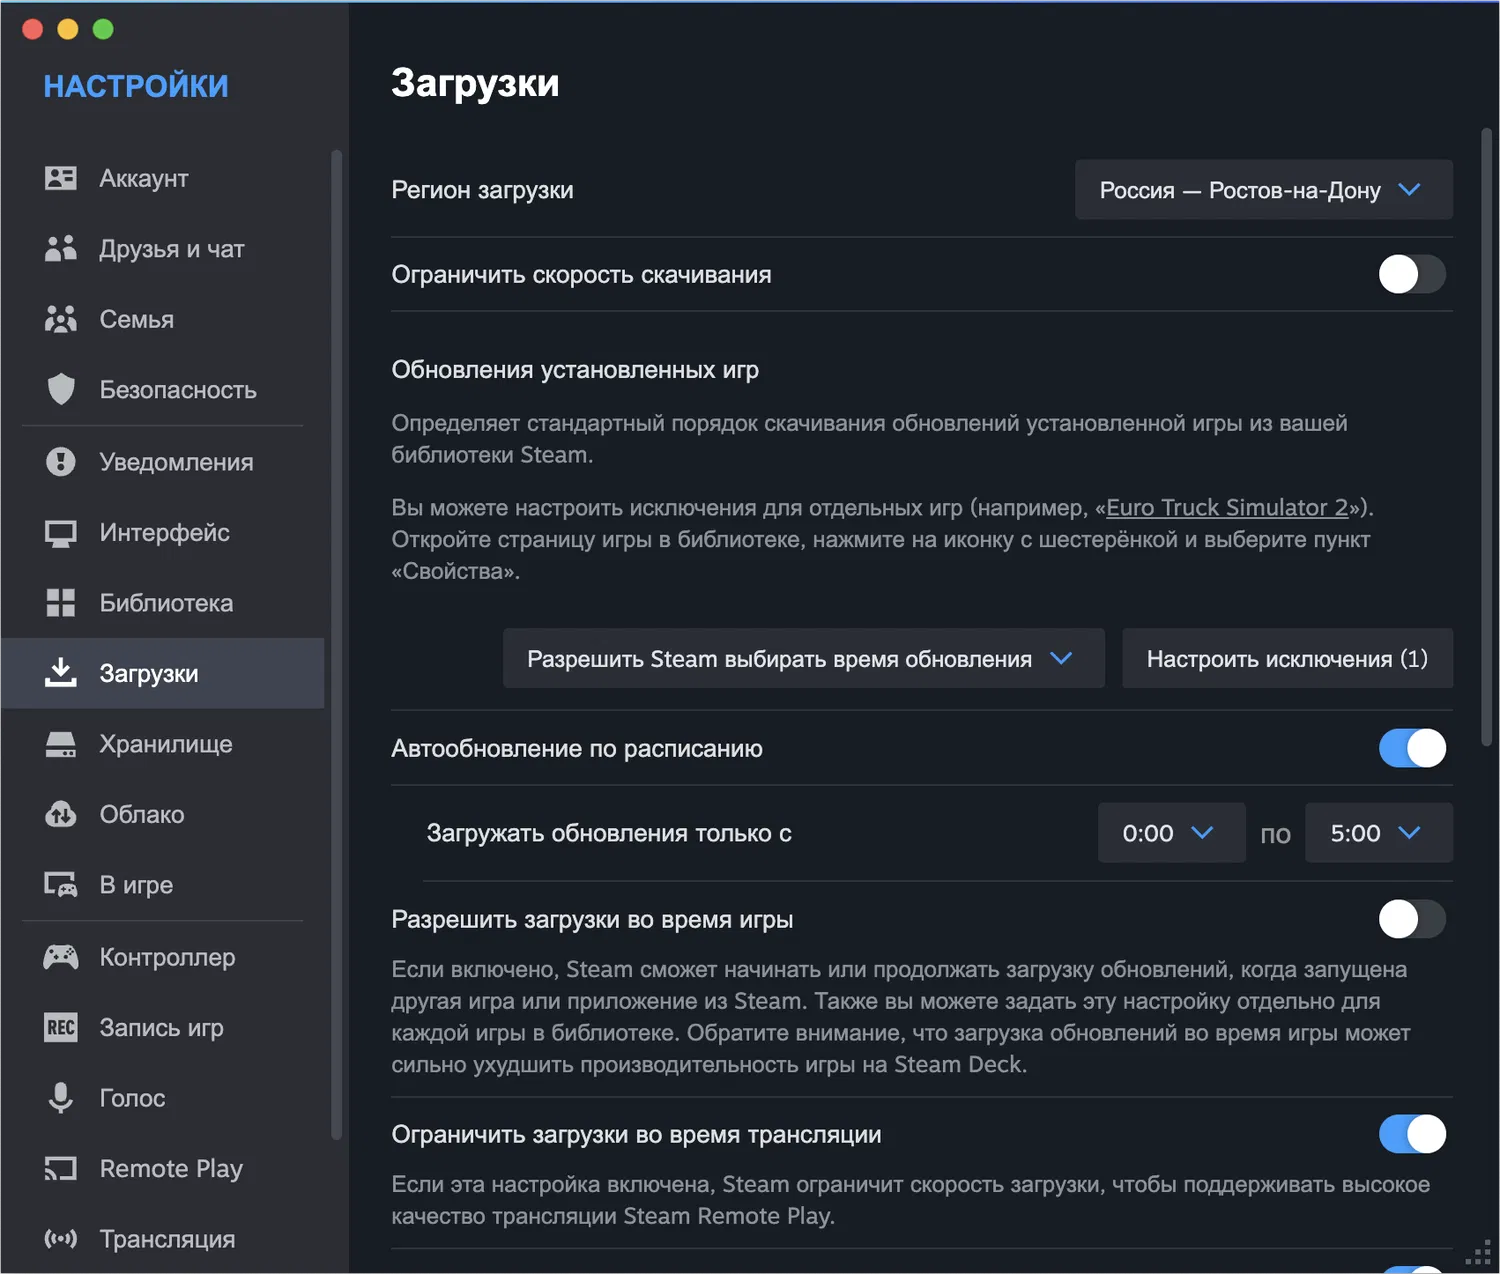Click the Настроить исключения (1) button
The height and width of the screenshot is (1274, 1500).
click(x=1286, y=659)
